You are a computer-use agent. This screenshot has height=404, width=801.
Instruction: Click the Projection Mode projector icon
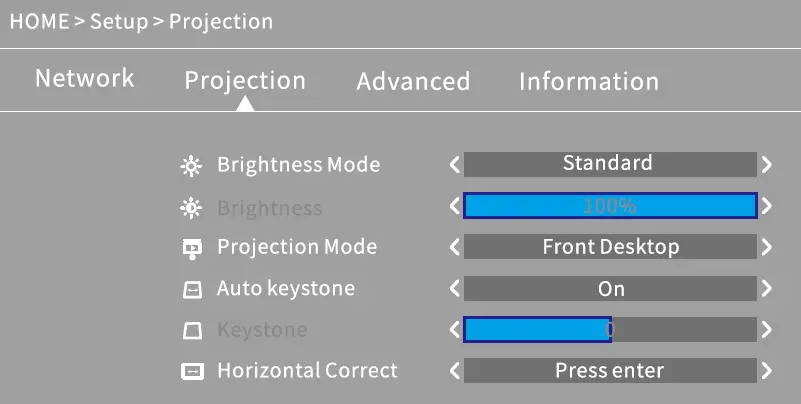coord(191,248)
